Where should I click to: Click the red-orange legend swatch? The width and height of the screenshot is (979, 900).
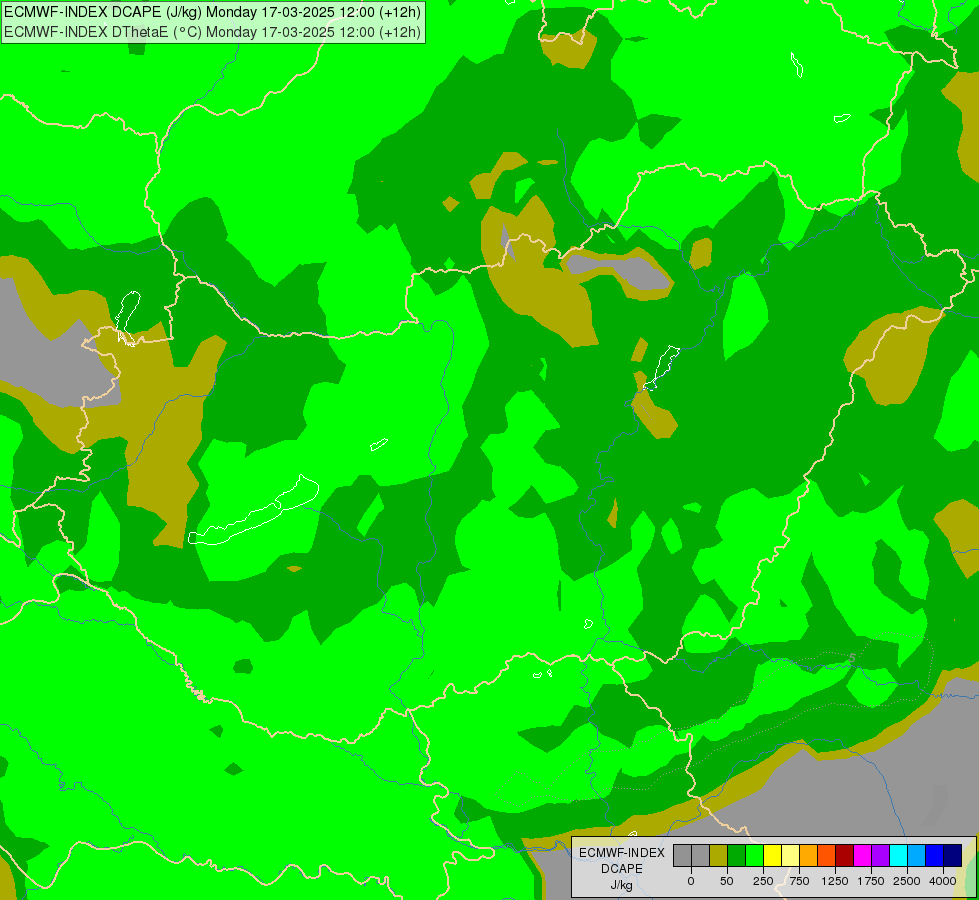pyautogui.click(x=826, y=855)
